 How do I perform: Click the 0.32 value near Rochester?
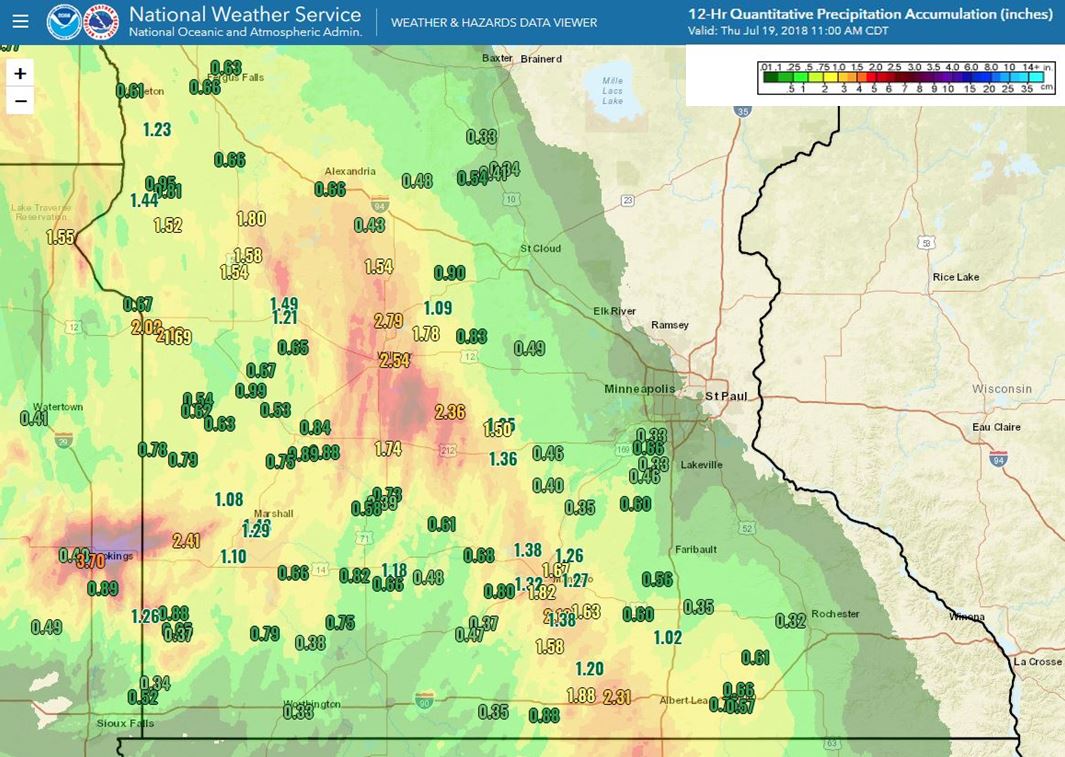click(791, 621)
